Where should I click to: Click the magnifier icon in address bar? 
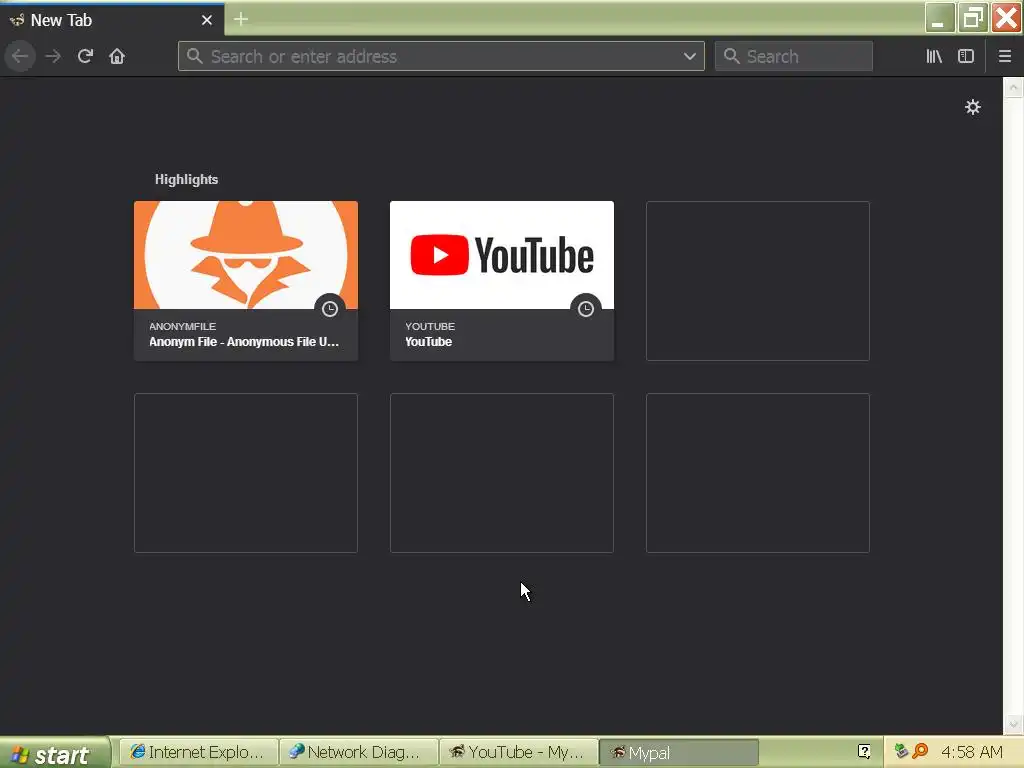(x=195, y=56)
